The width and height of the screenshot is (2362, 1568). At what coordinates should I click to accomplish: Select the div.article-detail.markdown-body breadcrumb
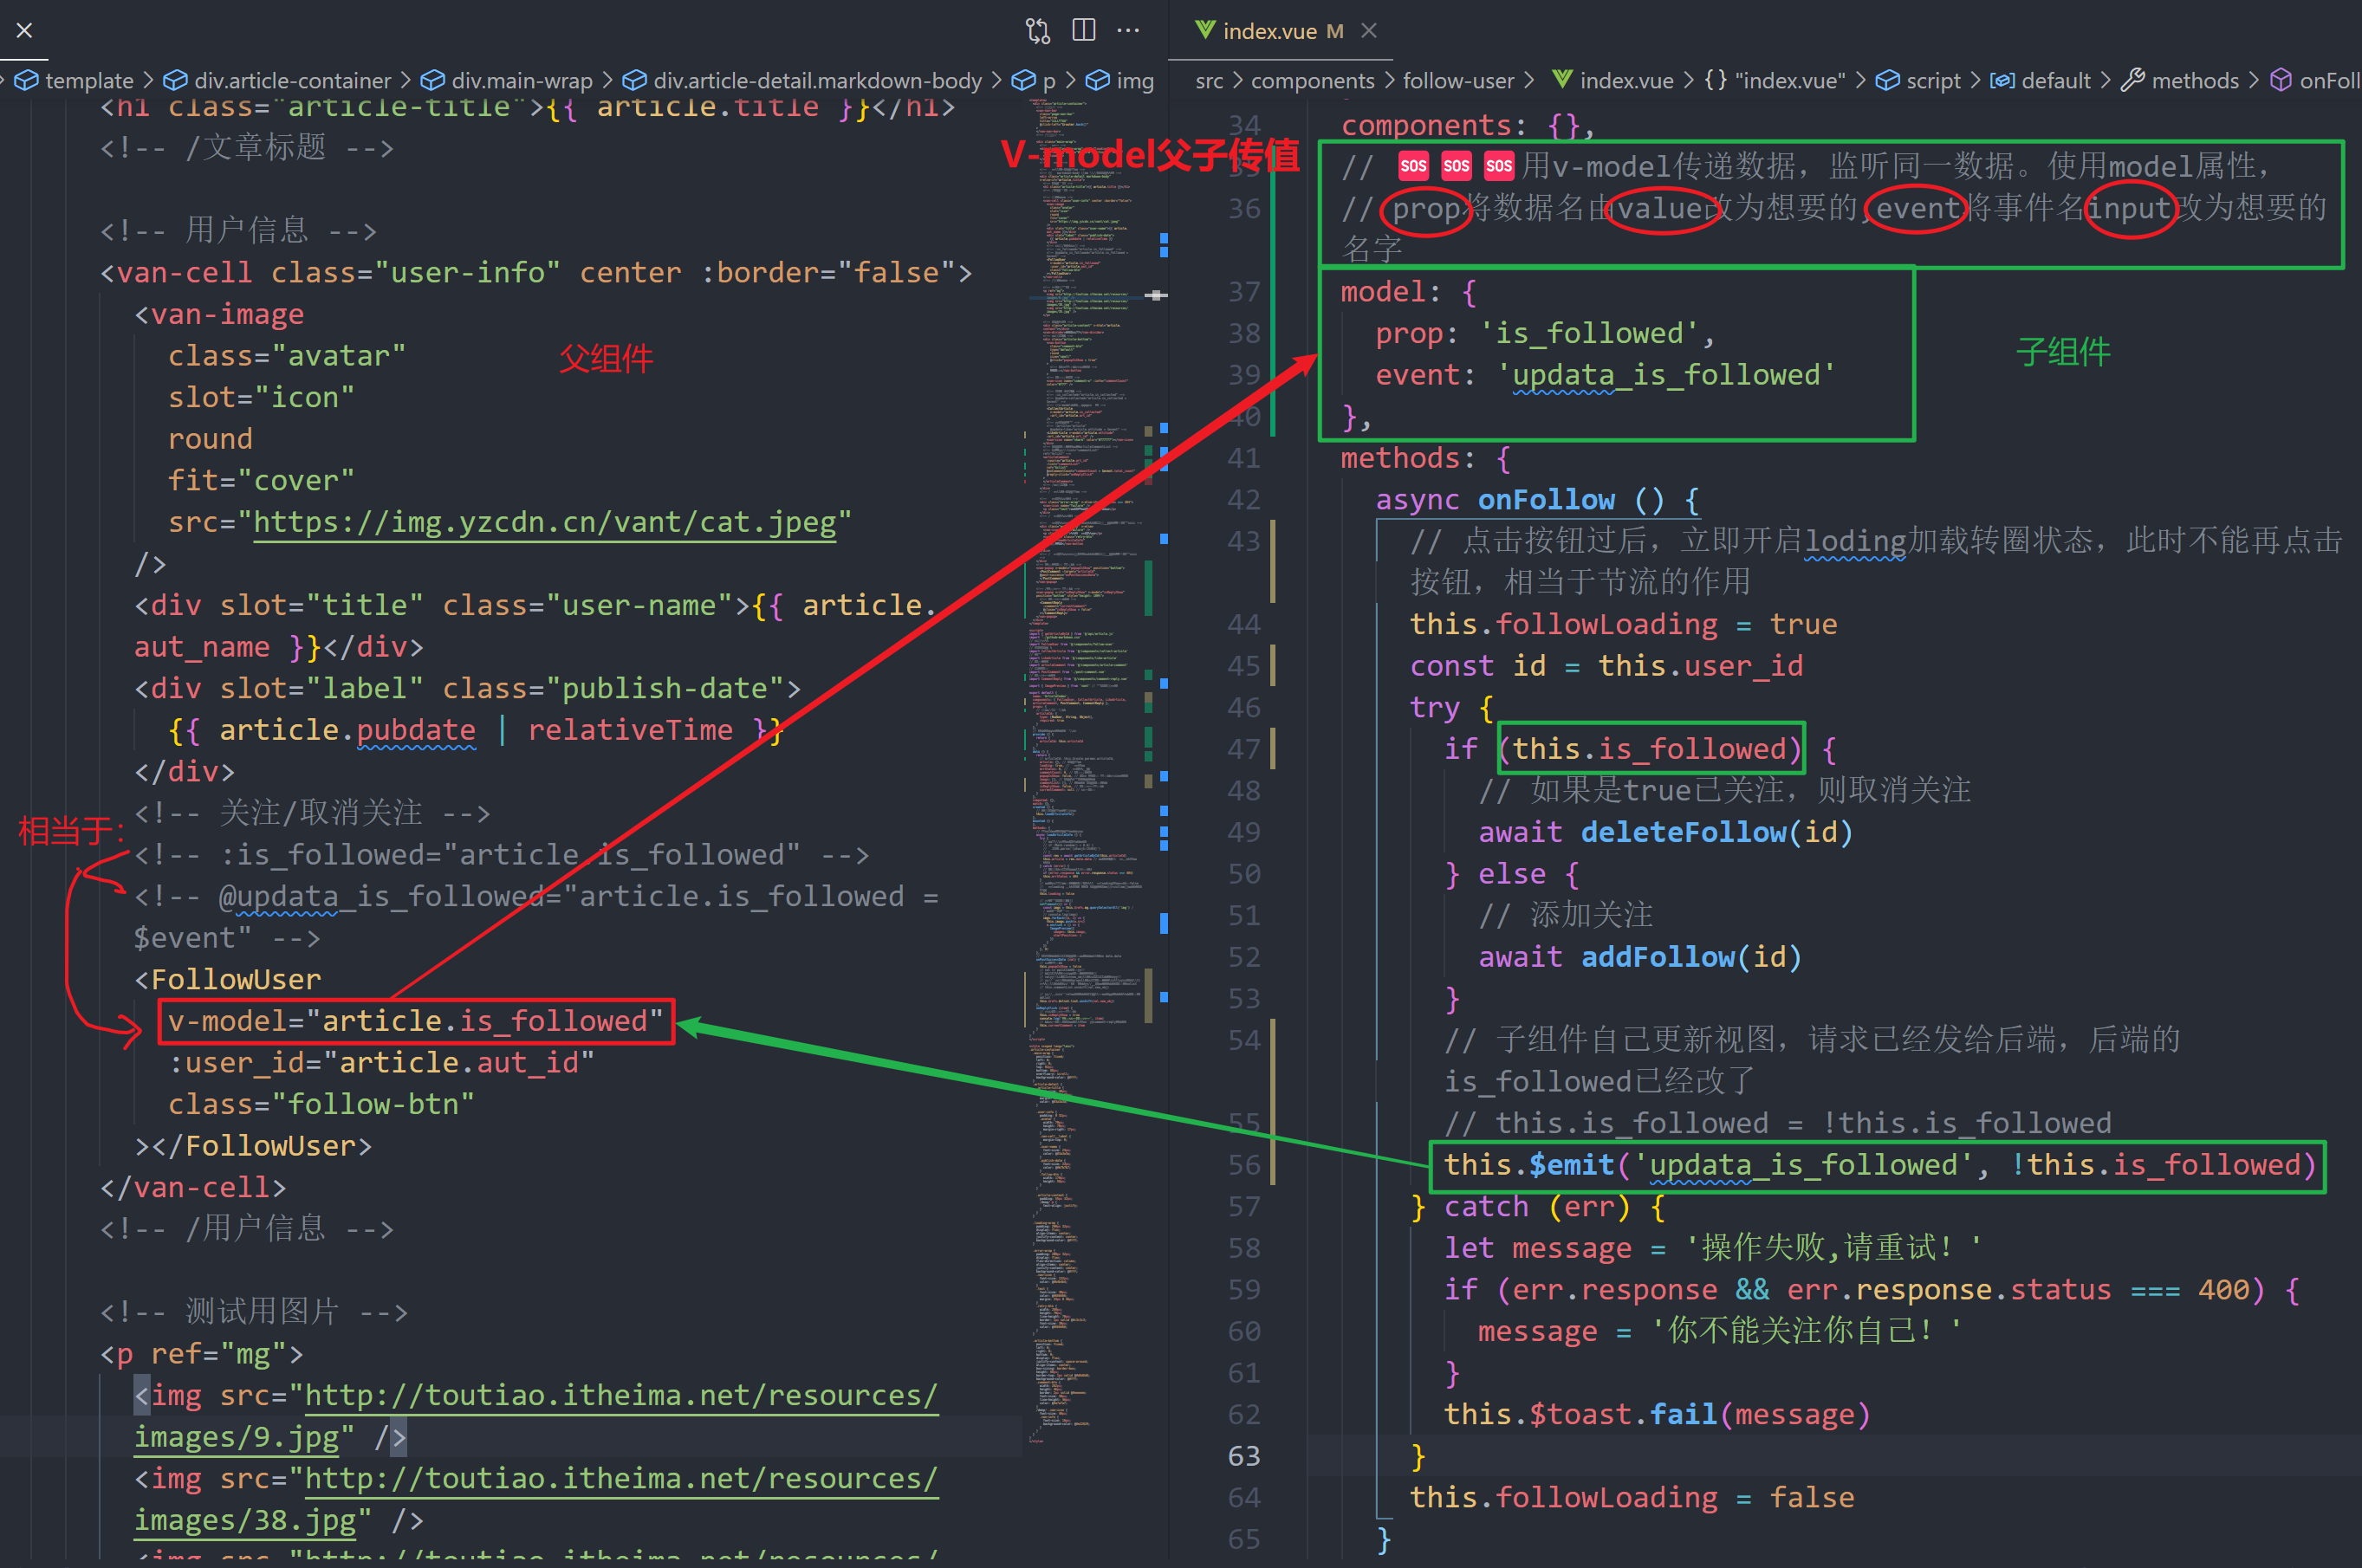817,80
